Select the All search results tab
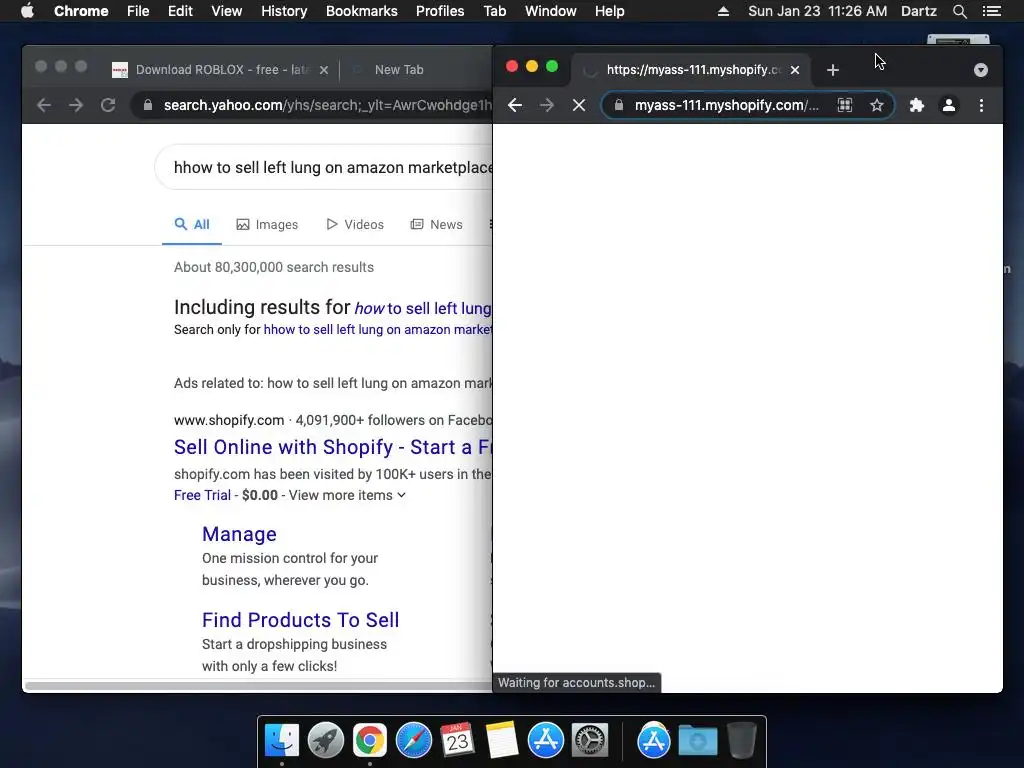 192,224
